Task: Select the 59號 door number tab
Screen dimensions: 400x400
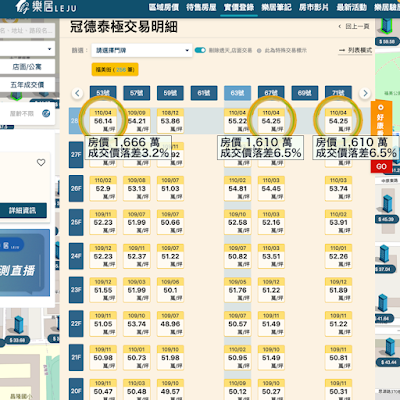Action: (x=170, y=93)
